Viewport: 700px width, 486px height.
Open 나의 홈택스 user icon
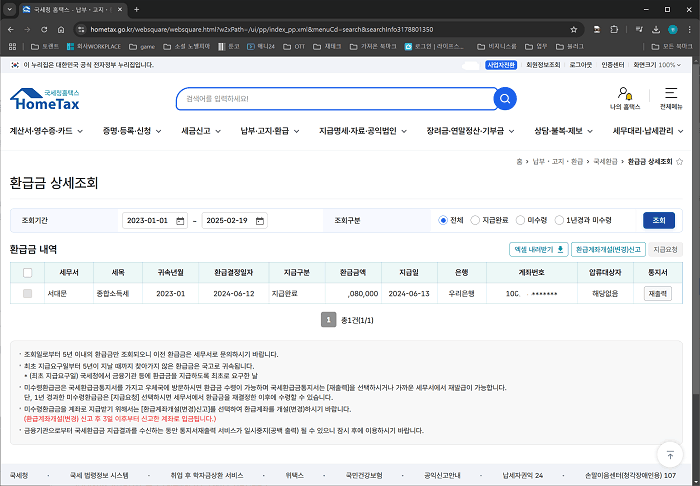click(x=625, y=99)
